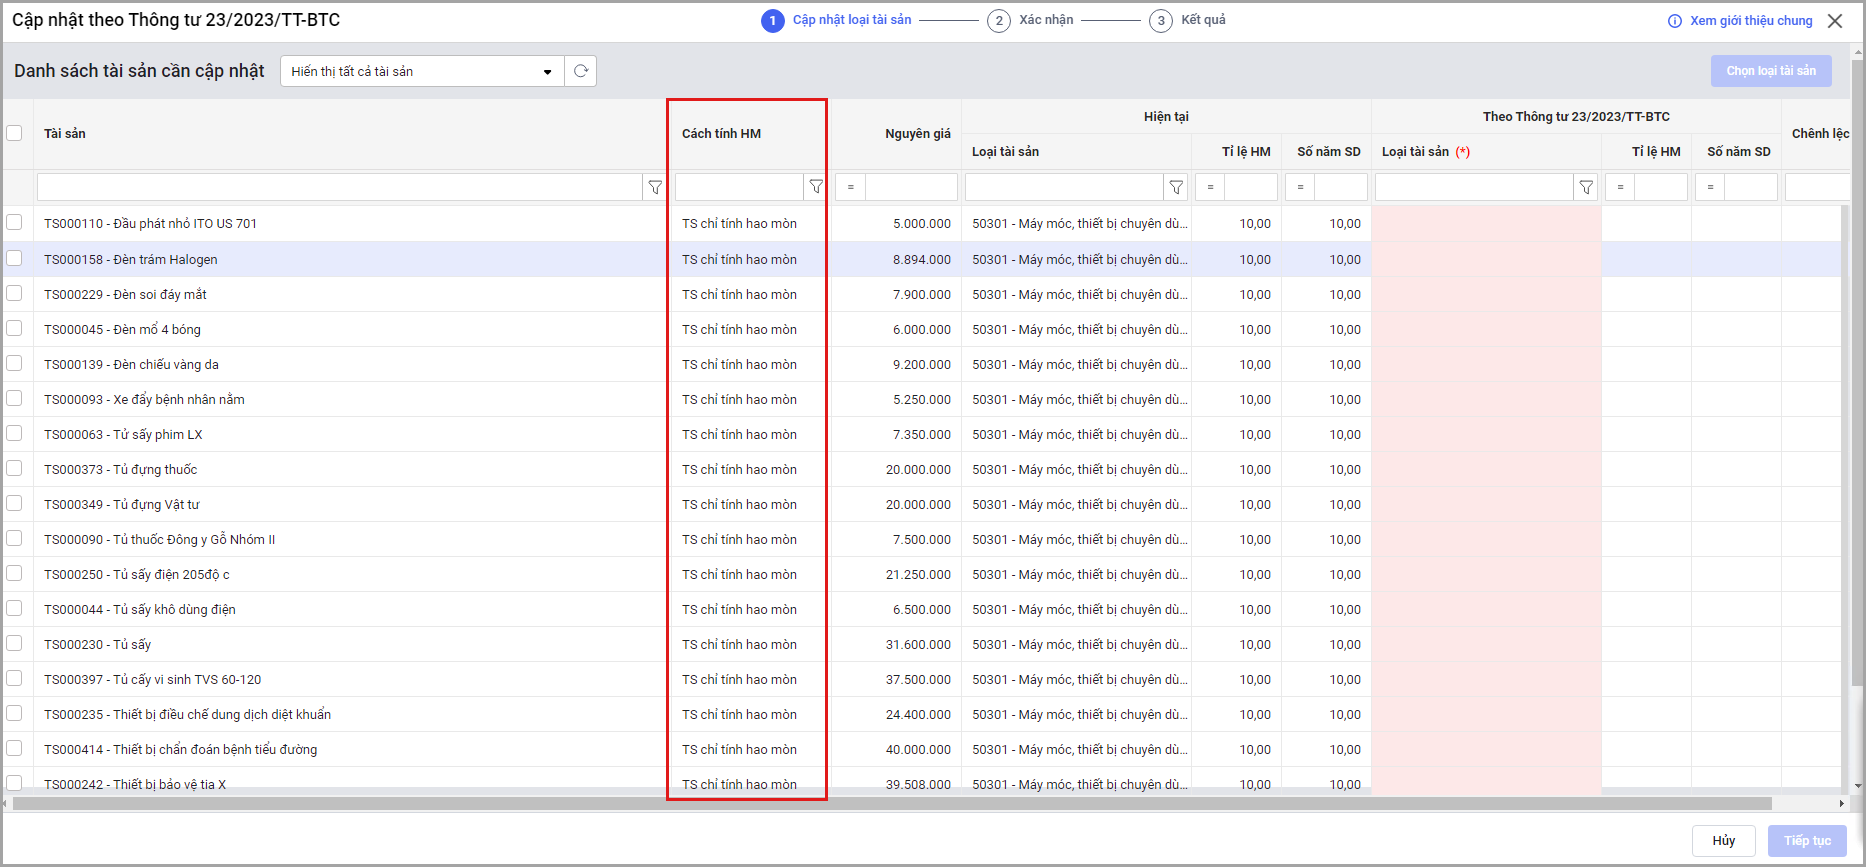Select checkbox for TS000373 Tủ đựng thuốc

[15, 468]
